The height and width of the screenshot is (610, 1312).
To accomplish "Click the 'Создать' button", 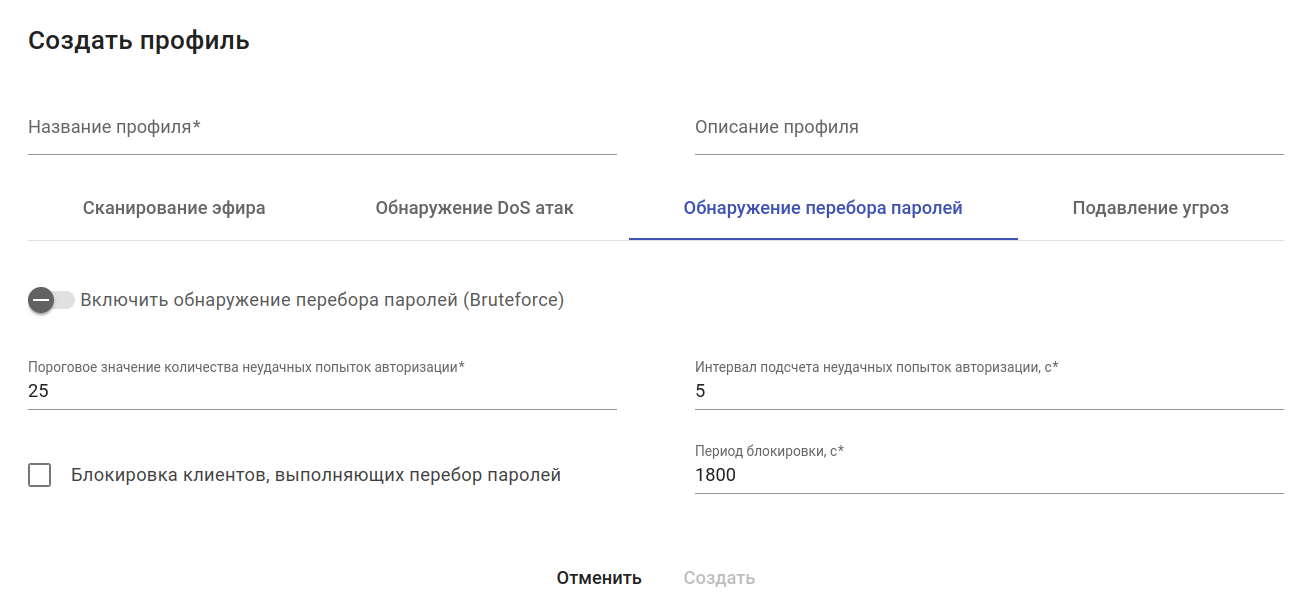I will coord(719,578).
